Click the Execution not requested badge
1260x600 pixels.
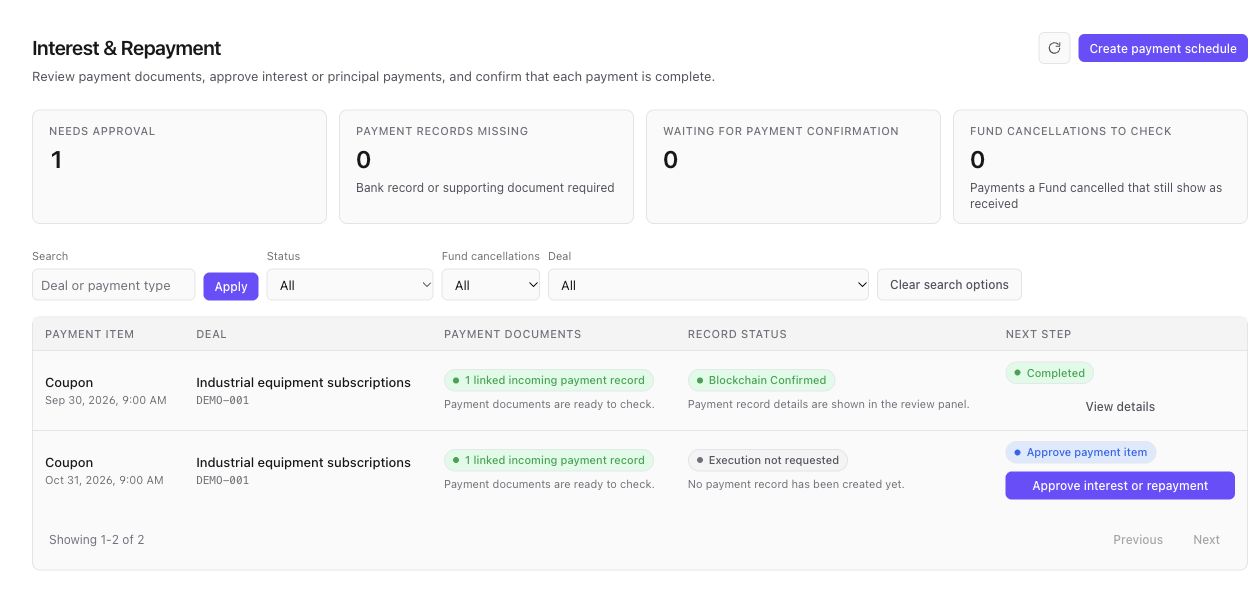click(x=768, y=460)
